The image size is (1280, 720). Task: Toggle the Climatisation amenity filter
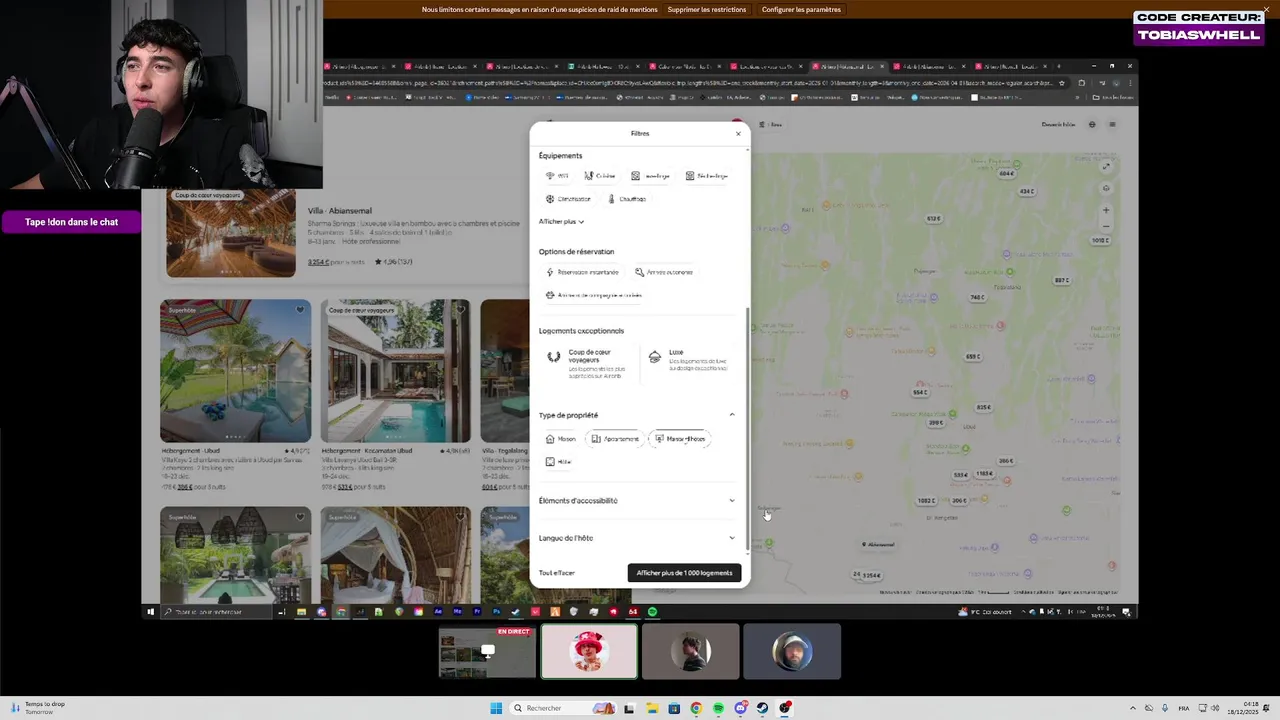click(569, 199)
